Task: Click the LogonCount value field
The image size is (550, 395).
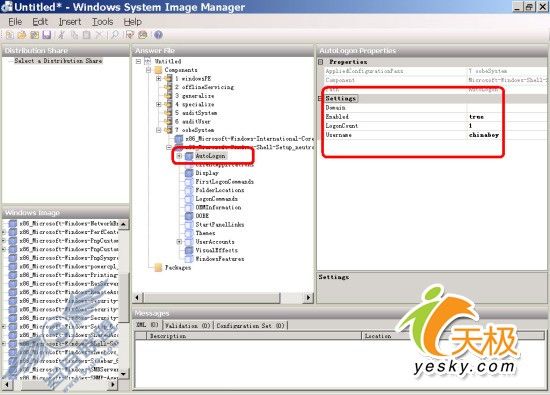Action: [x=507, y=126]
